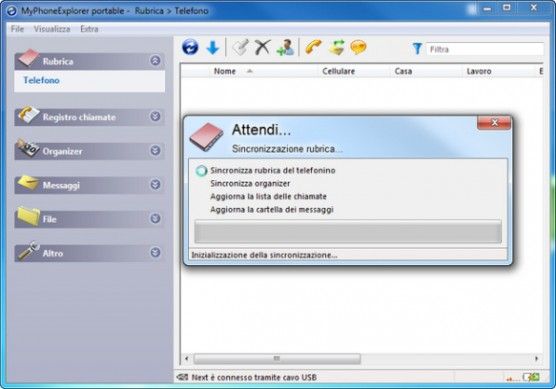The width and height of the screenshot is (556, 389).
Task: Sort by the Lavoro column header
Action: [x=479, y=71]
